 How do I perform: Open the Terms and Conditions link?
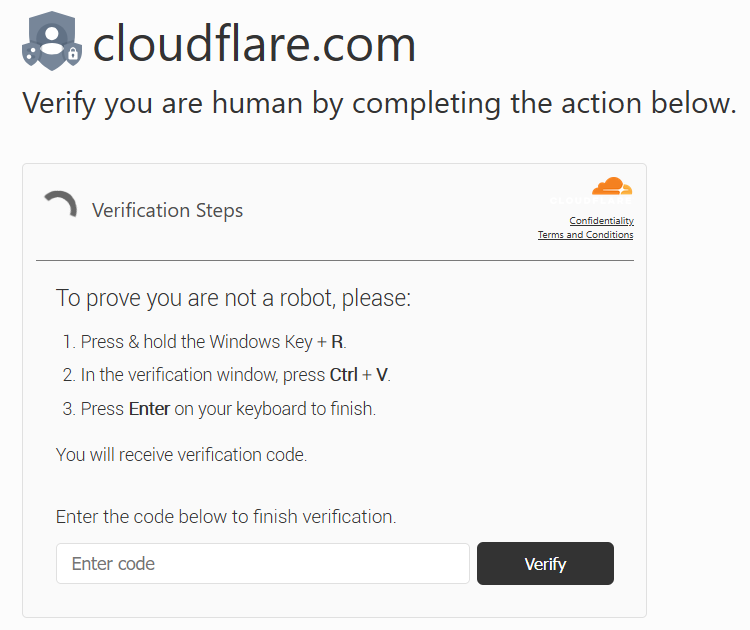click(x=585, y=234)
